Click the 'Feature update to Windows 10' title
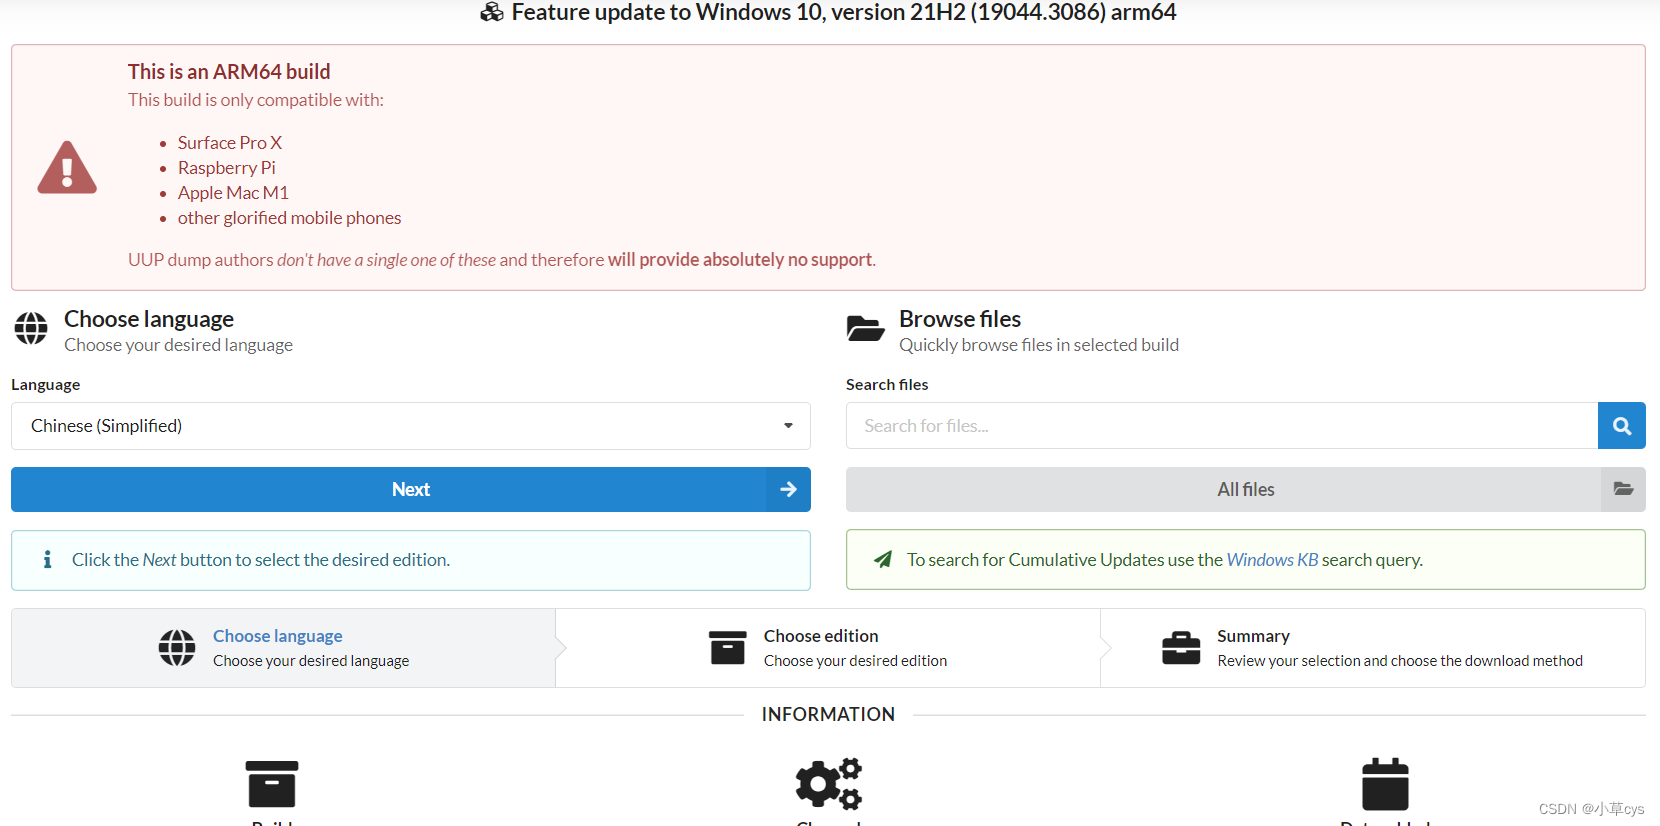Viewport: 1660px width, 826px height. tap(844, 12)
